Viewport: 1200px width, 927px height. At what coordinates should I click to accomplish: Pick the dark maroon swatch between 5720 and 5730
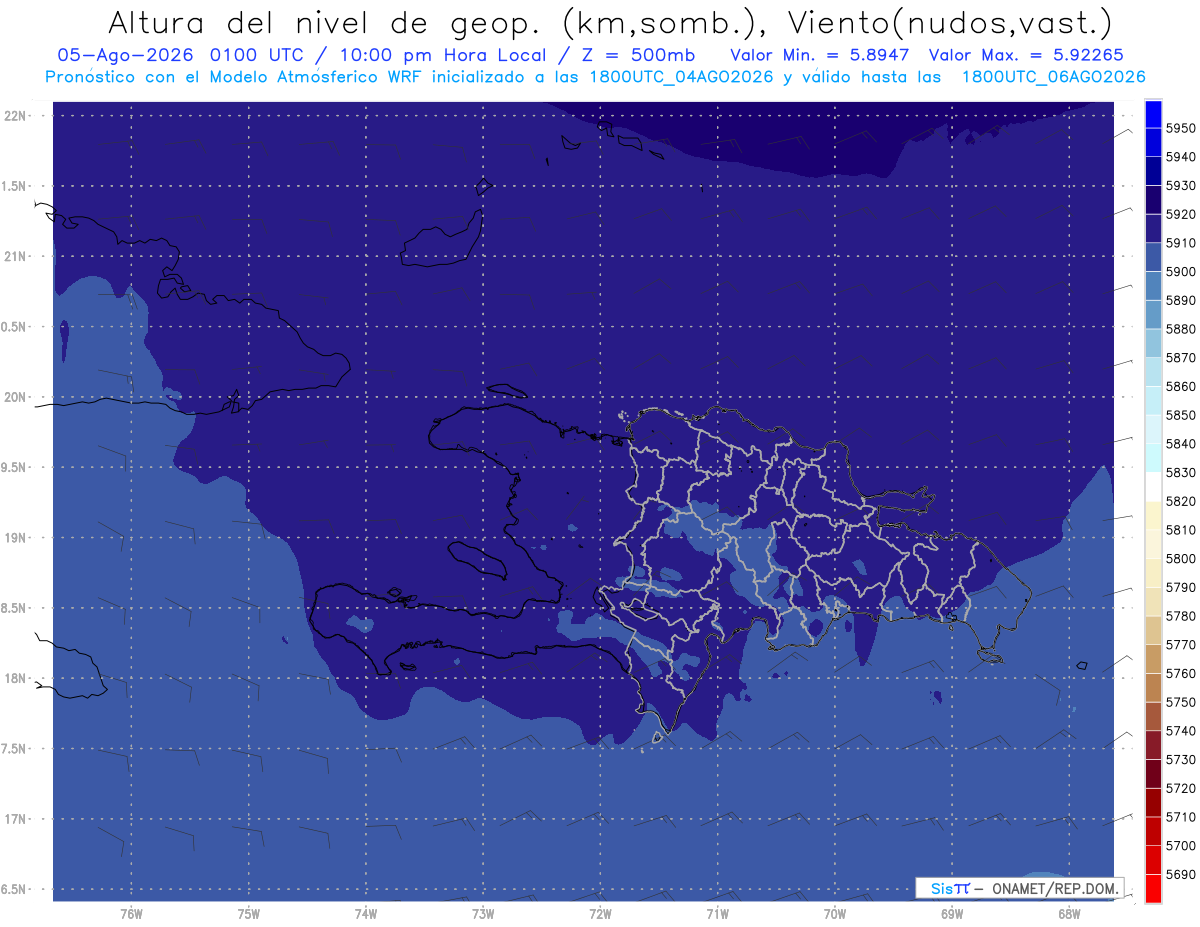point(1153,774)
